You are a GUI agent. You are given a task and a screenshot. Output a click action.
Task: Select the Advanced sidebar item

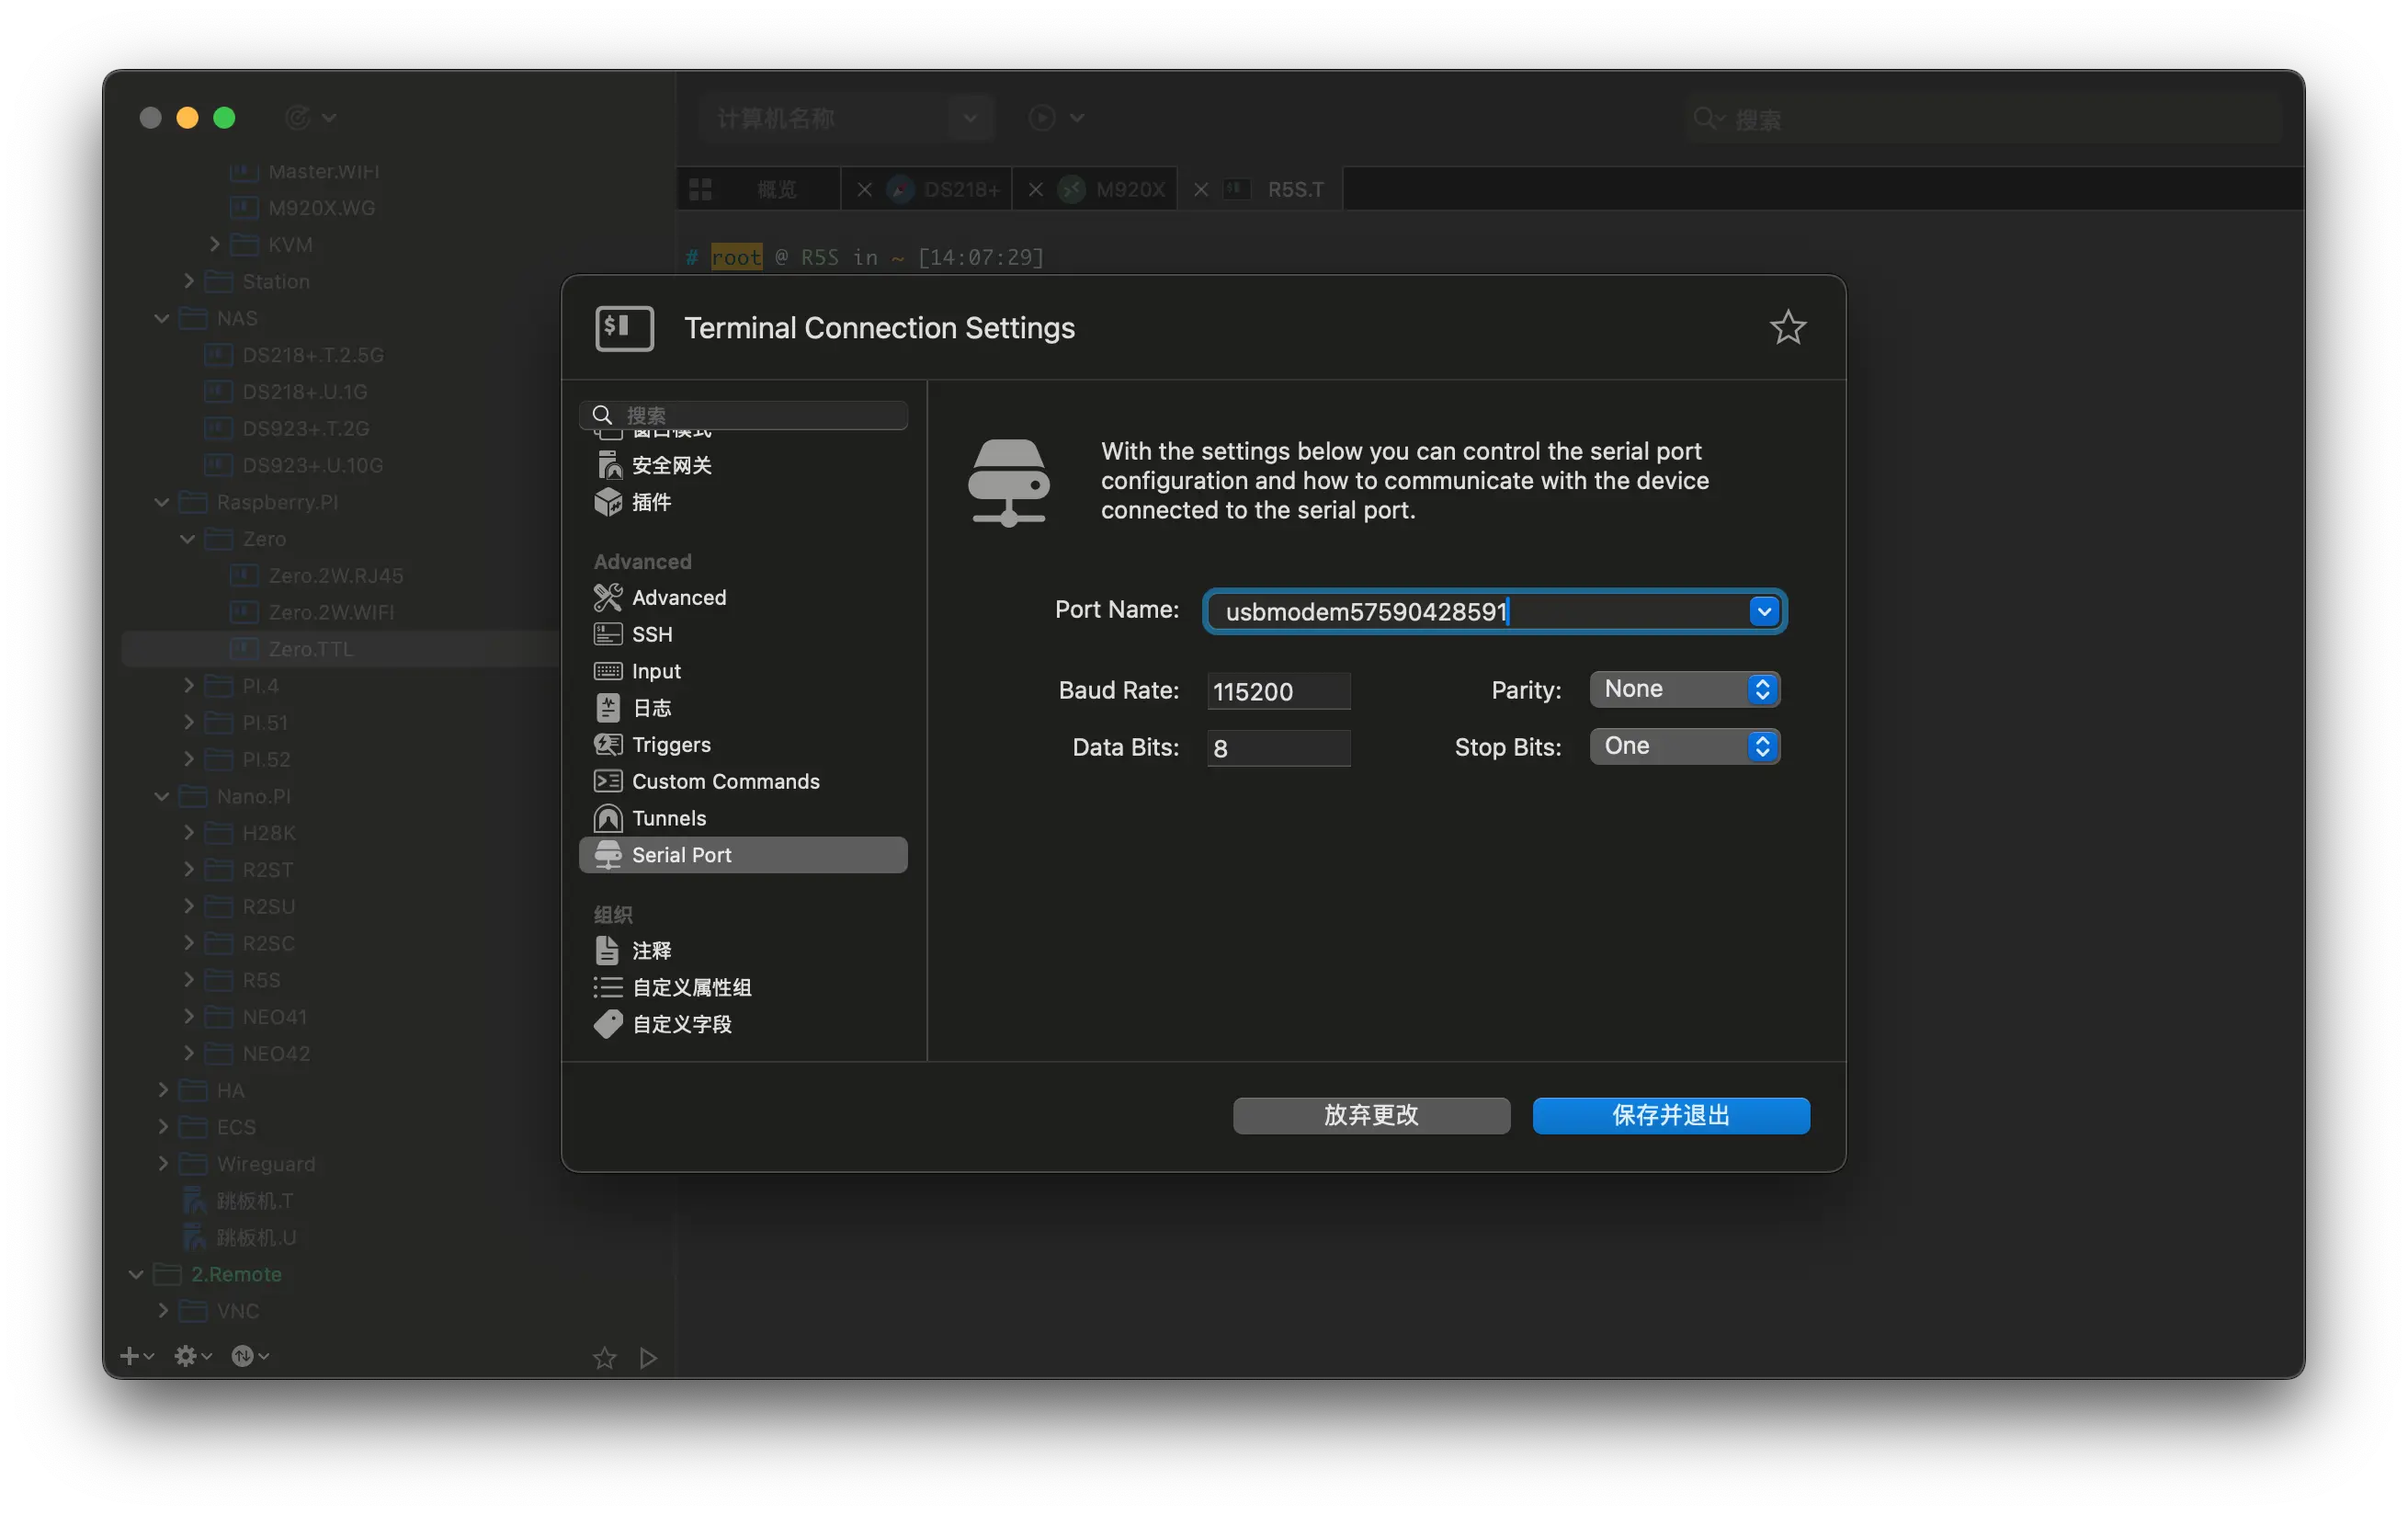(678, 597)
